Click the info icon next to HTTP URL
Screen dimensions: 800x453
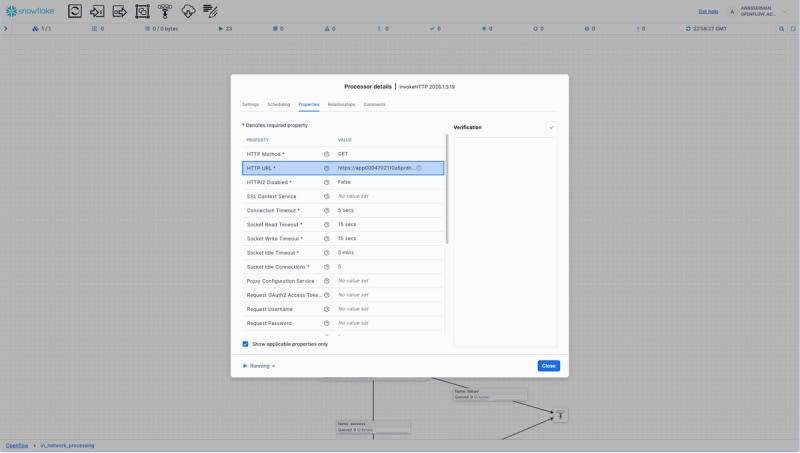(327, 168)
